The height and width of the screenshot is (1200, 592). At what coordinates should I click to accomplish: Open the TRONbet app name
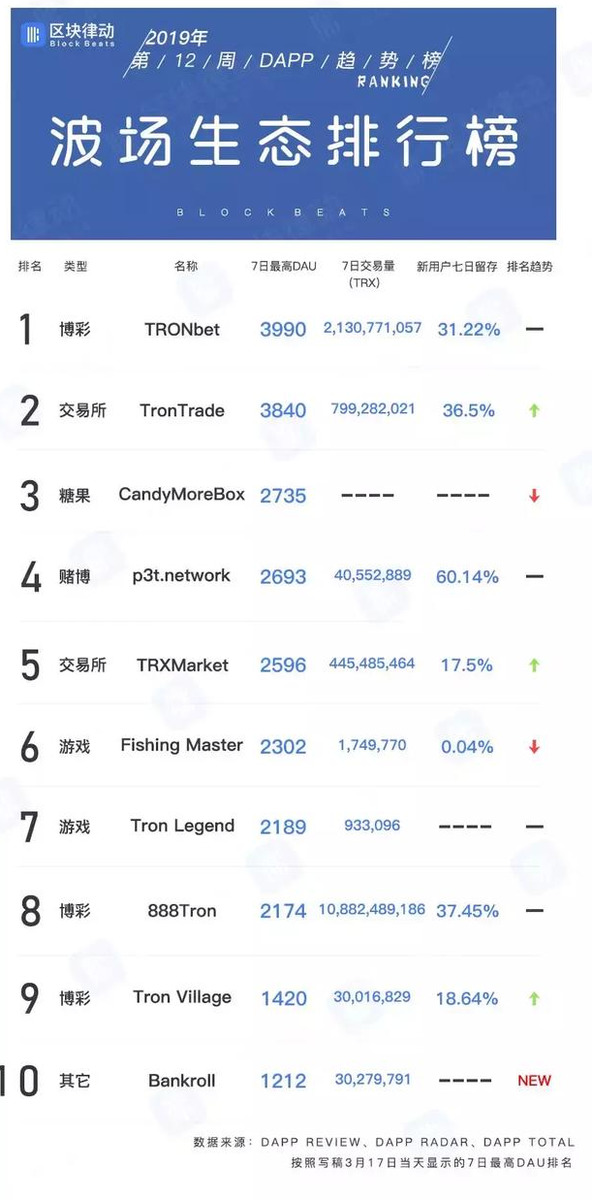(x=182, y=329)
